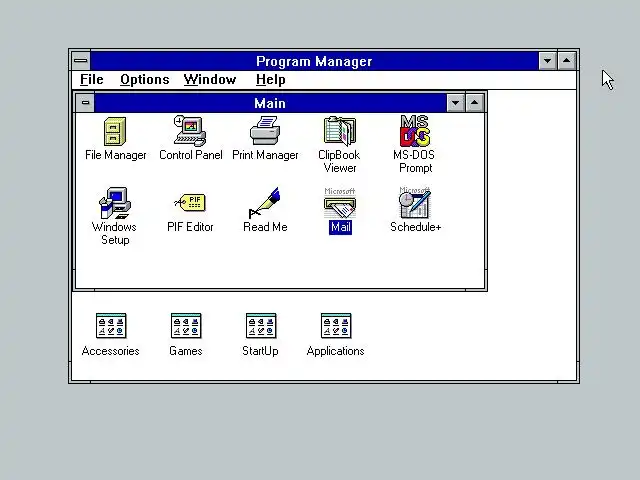
Task: Select the Windows Setup icon
Action: [x=115, y=203]
